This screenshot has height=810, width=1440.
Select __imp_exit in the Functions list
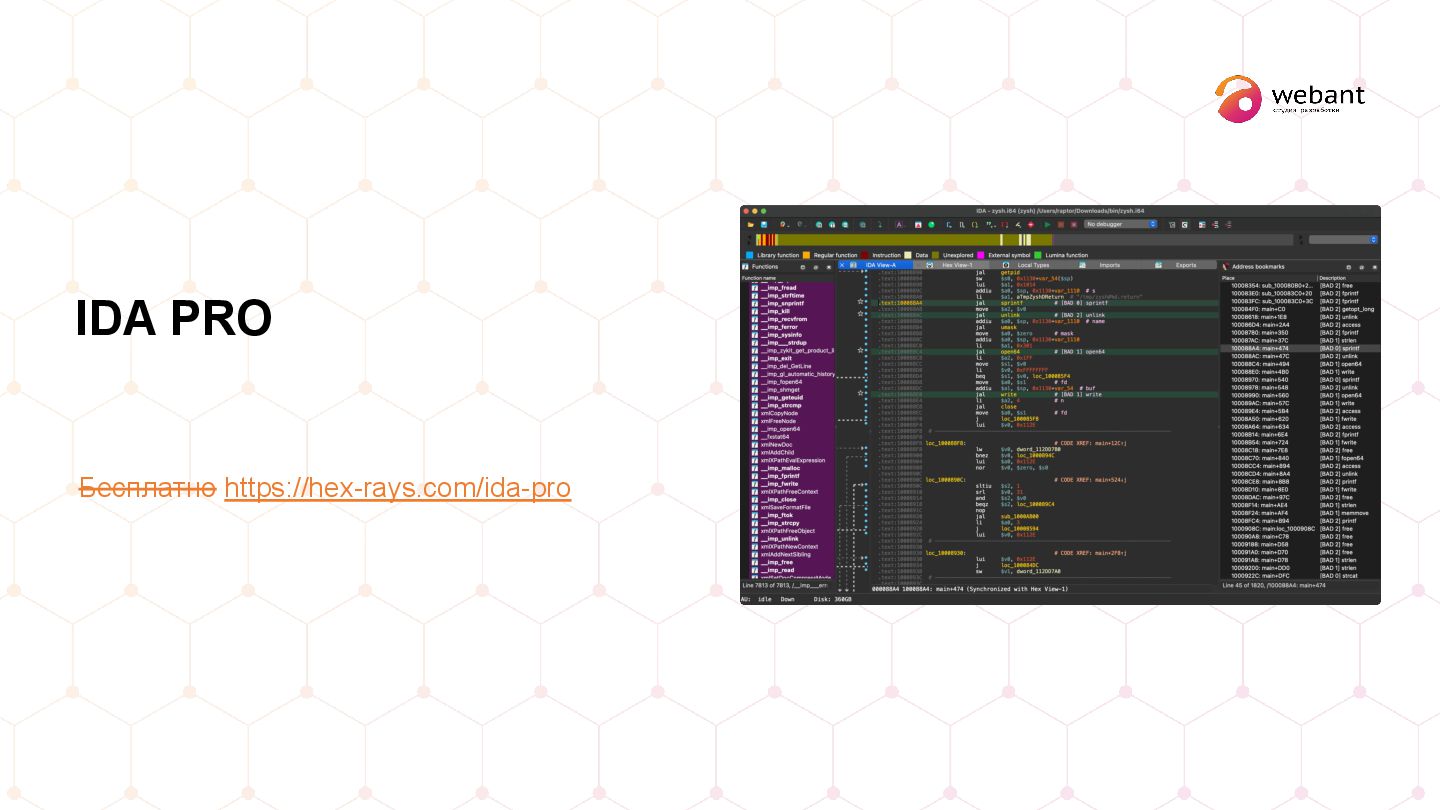792,358
